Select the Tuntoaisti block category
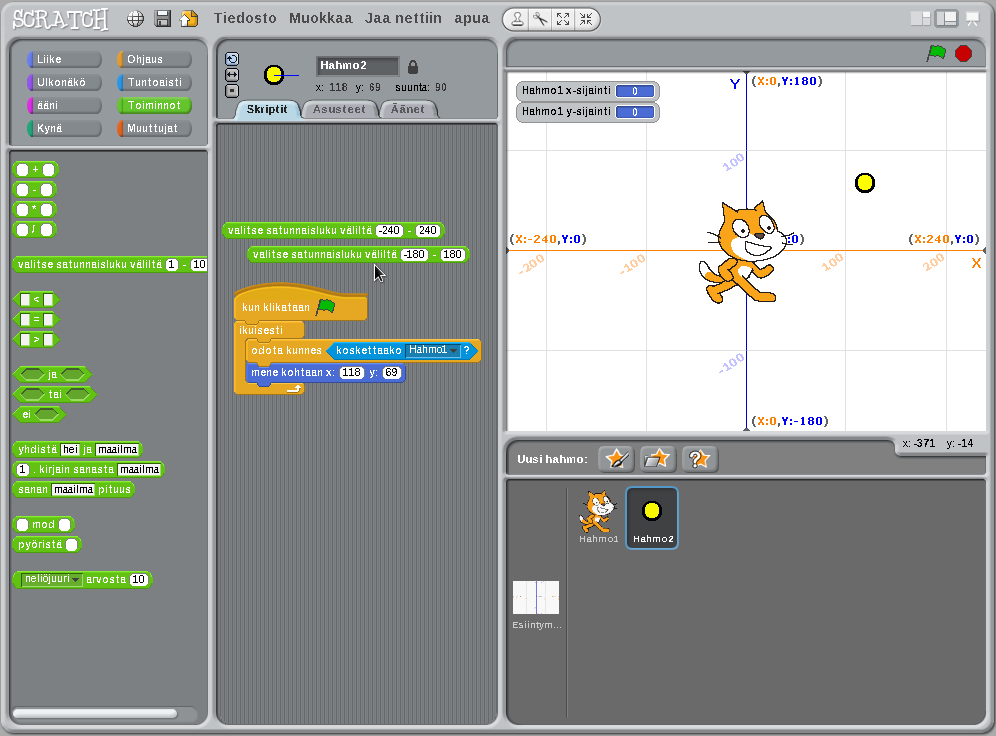996x736 pixels. (154, 82)
